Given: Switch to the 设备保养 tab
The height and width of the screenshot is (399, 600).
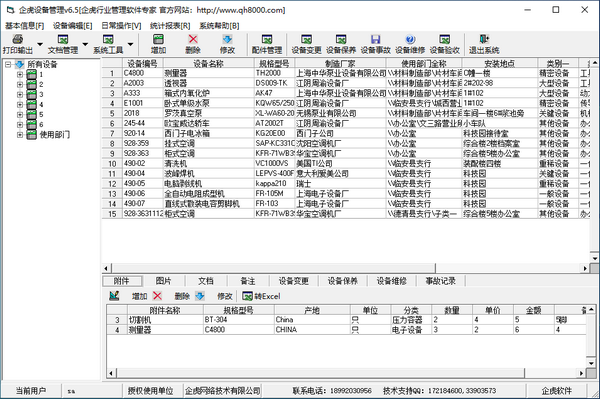Looking at the screenshot, I should pyautogui.click(x=342, y=281).
